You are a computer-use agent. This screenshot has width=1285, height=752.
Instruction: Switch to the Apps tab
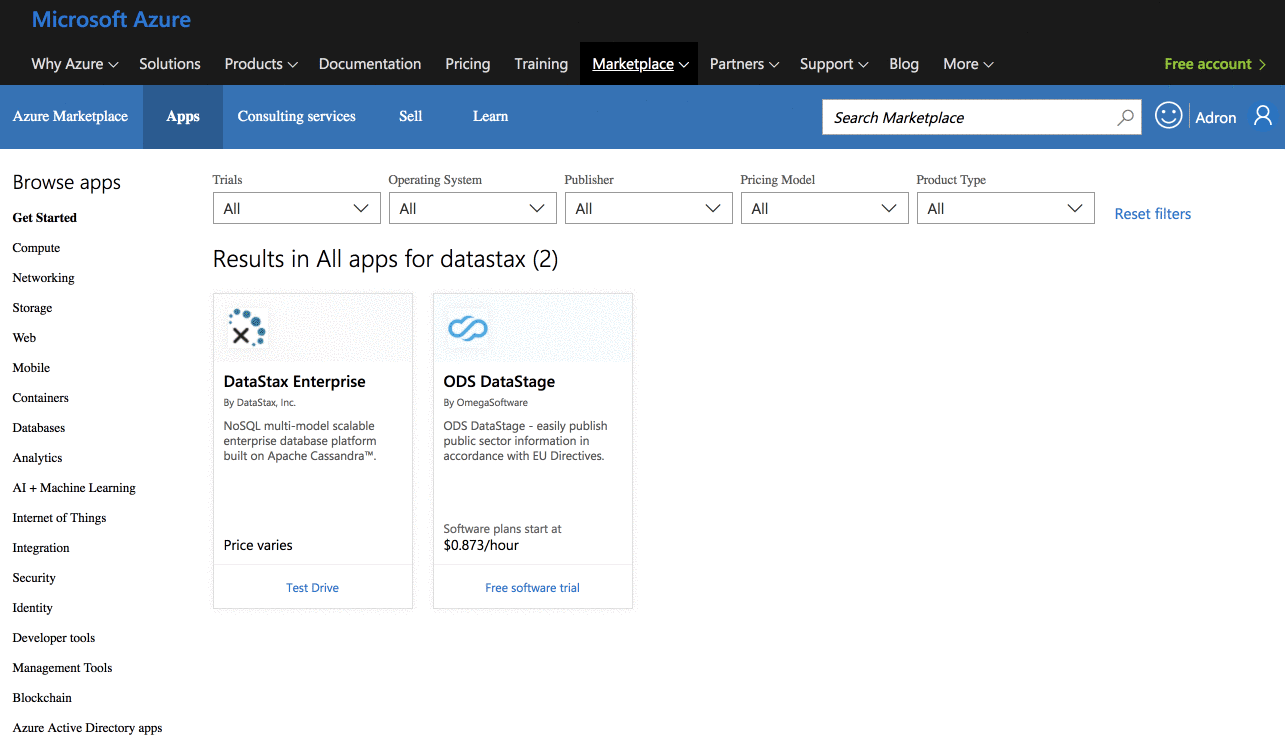point(183,117)
